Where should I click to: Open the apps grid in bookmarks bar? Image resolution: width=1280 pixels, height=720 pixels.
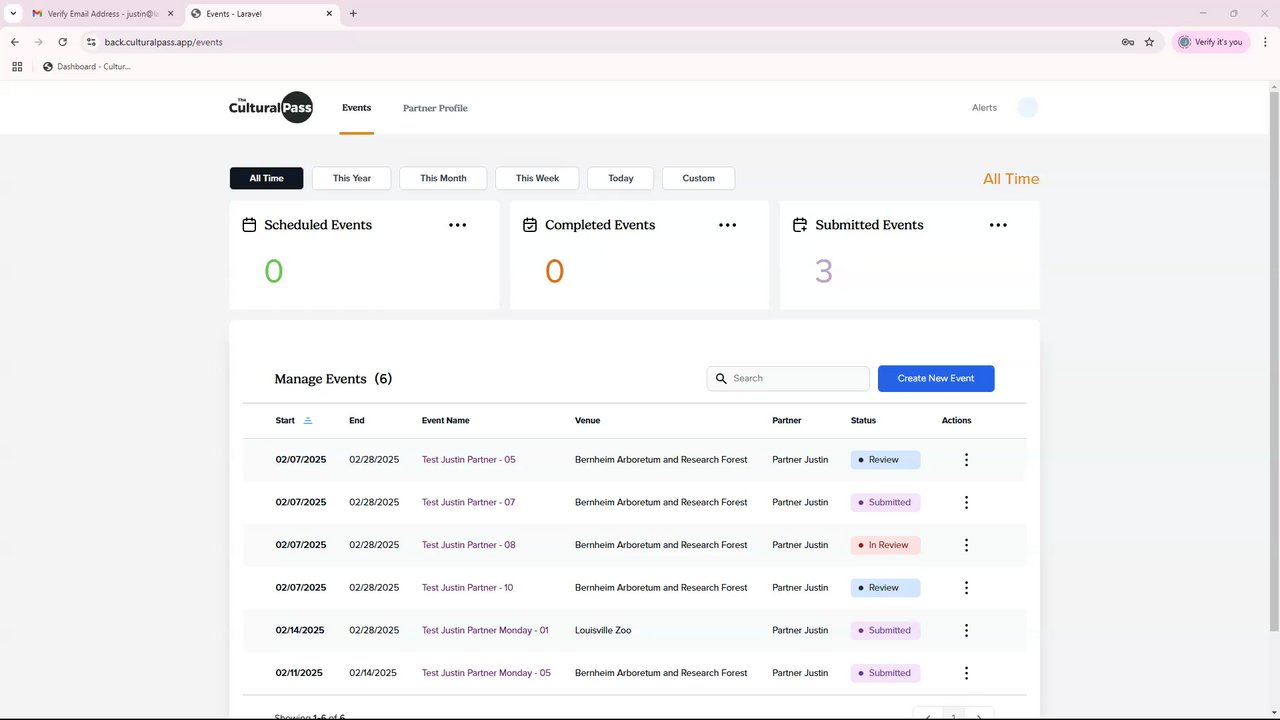(17, 67)
